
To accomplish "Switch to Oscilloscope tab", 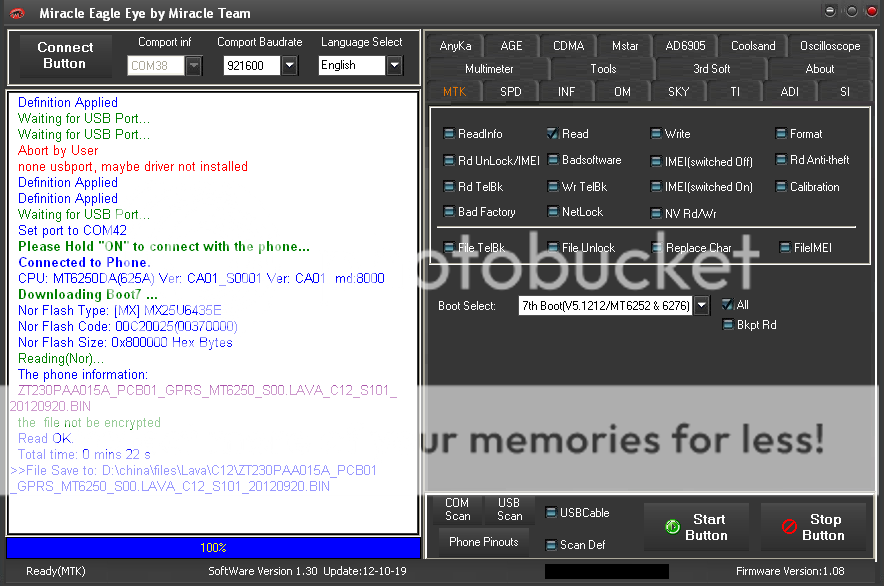I will (x=830, y=46).
